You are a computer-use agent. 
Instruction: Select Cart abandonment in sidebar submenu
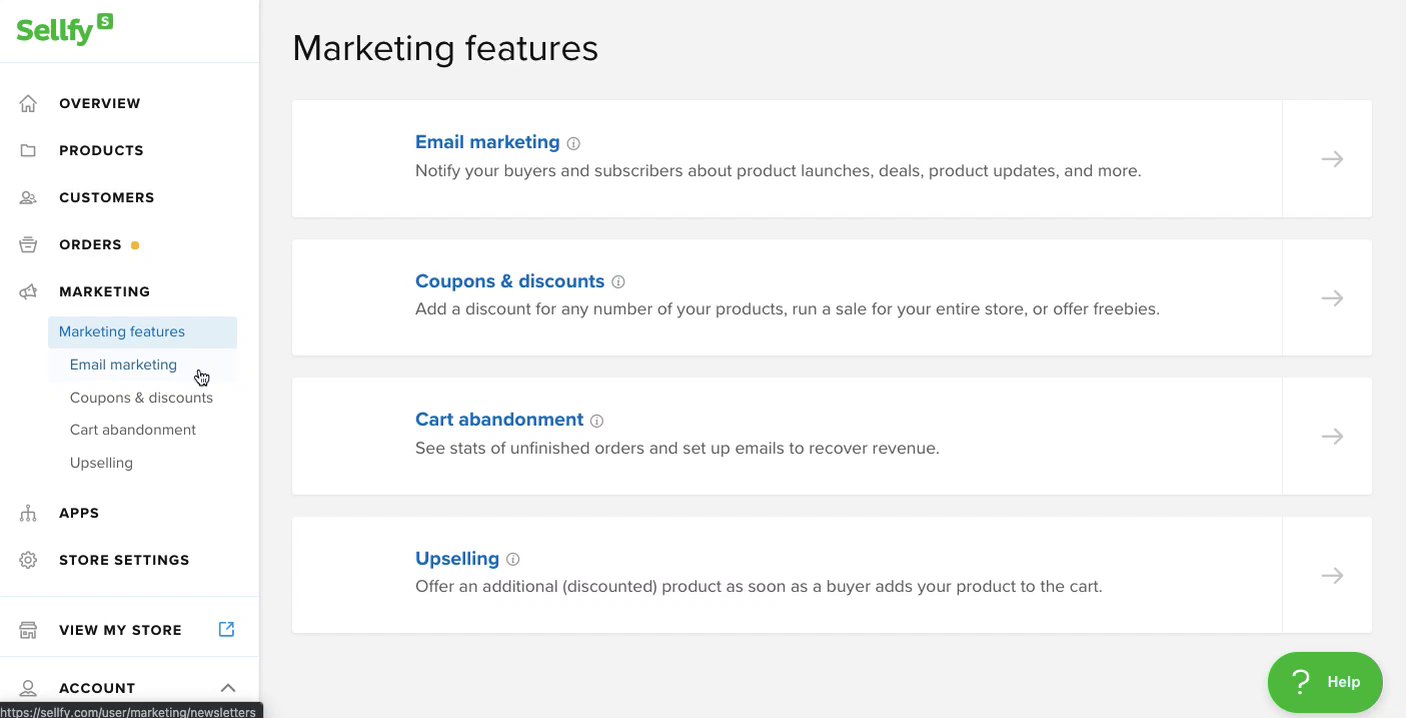[x=133, y=430]
